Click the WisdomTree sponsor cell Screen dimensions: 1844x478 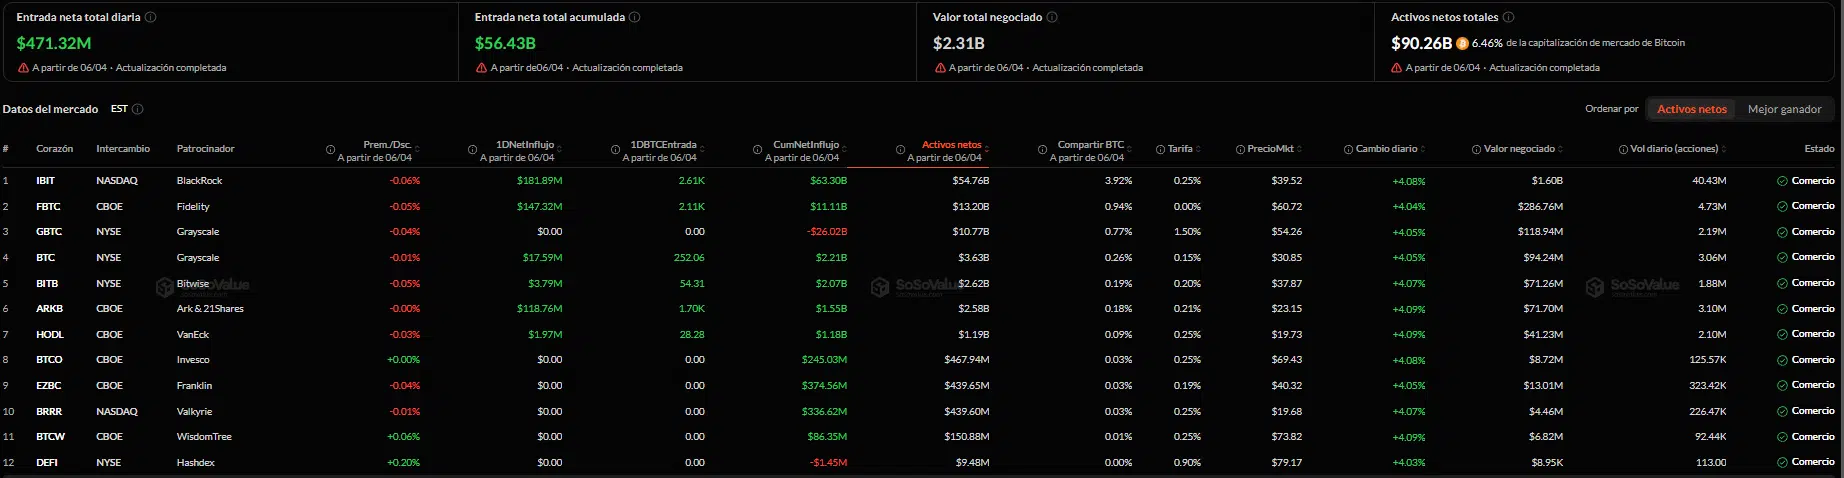(204, 437)
